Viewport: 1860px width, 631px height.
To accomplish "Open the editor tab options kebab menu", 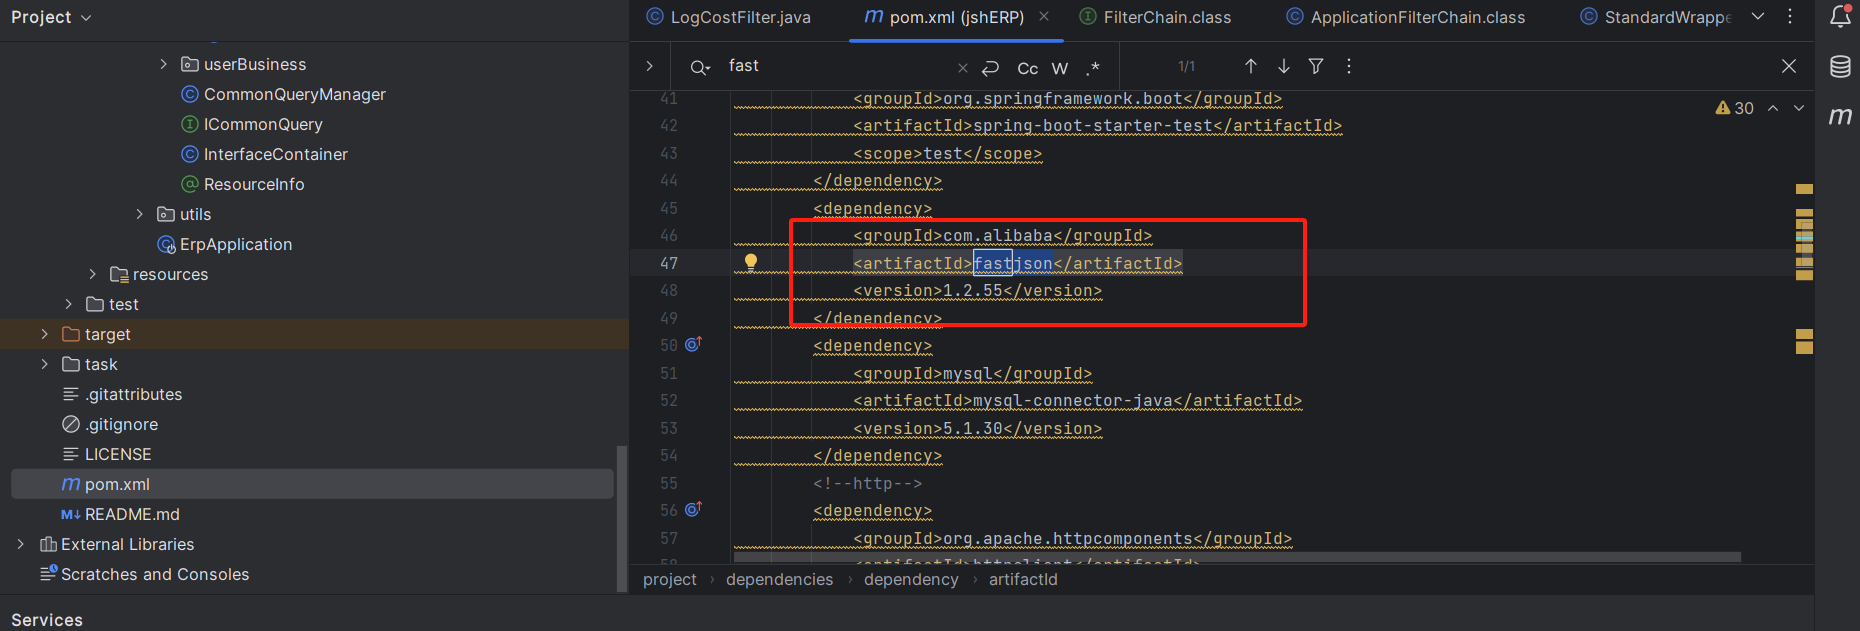I will pyautogui.click(x=1790, y=16).
